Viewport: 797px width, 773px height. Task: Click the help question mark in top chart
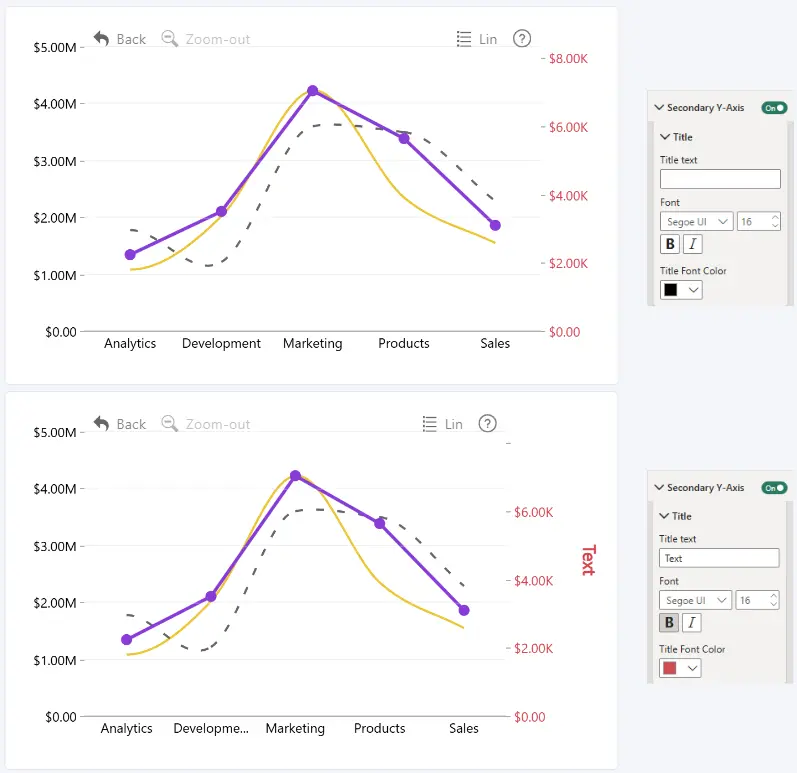click(x=522, y=39)
